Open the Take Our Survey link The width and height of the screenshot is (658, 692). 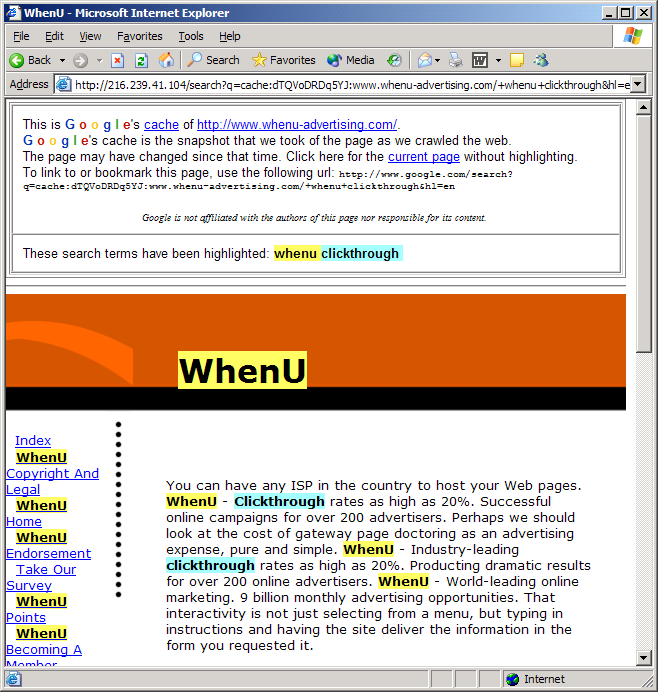(41, 577)
